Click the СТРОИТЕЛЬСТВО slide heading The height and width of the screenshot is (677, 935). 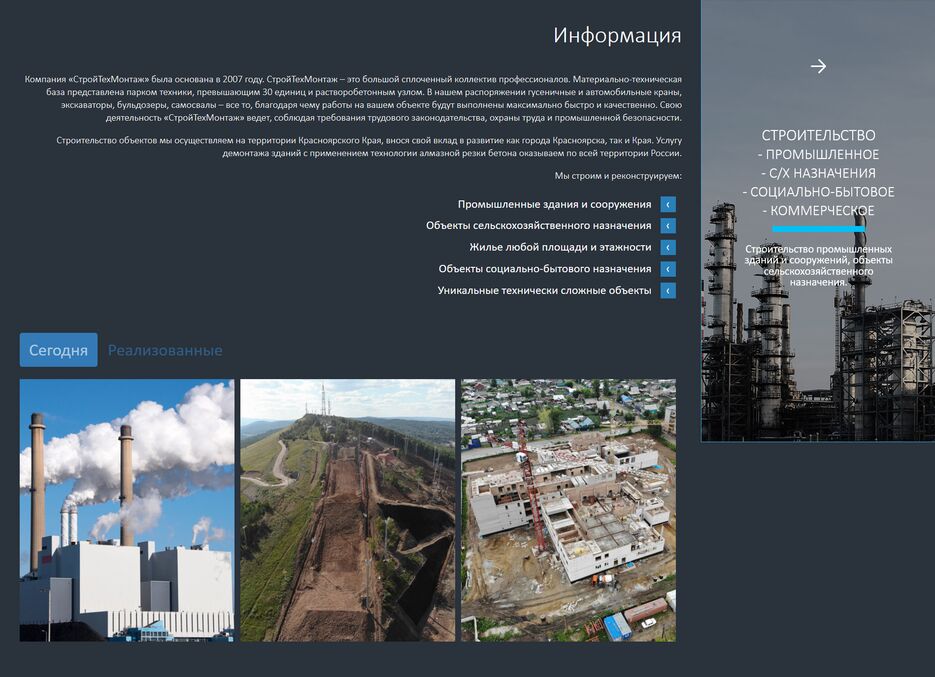(x=818, y=135)
